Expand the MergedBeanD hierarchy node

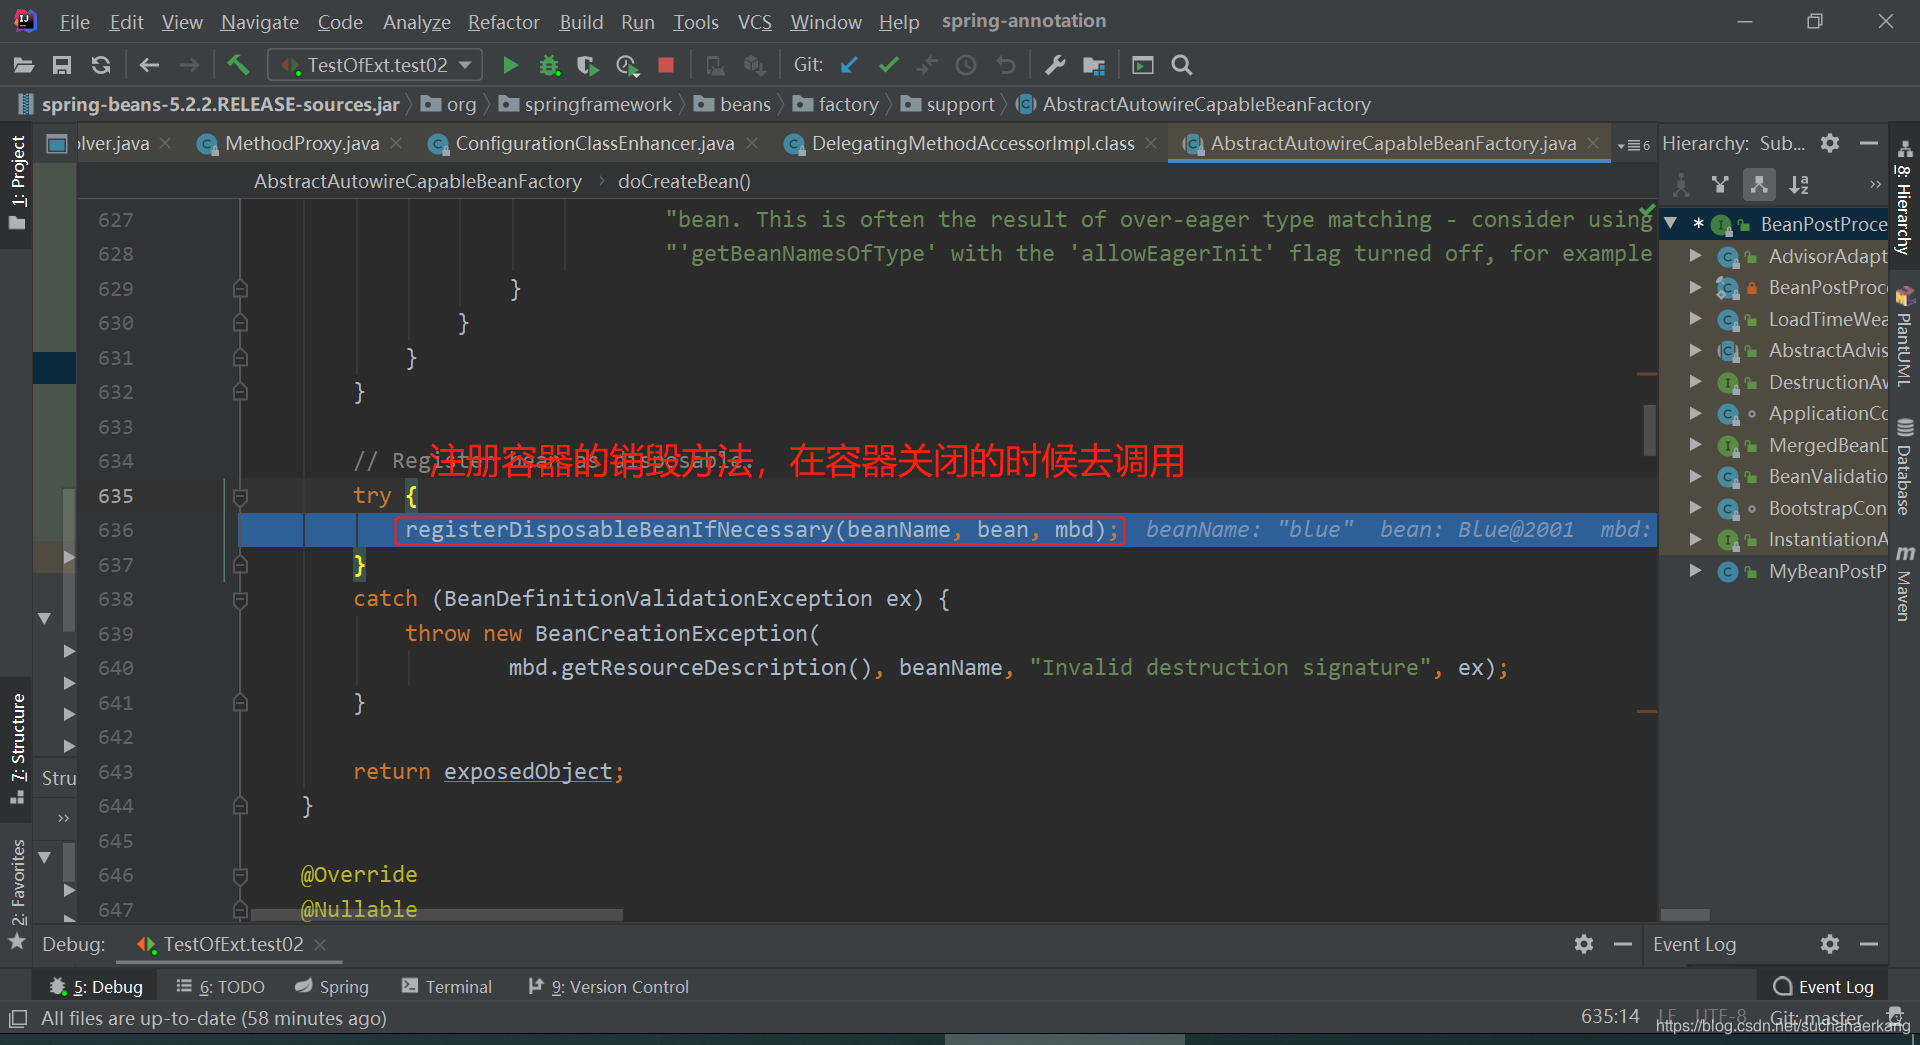(1695, 445)
